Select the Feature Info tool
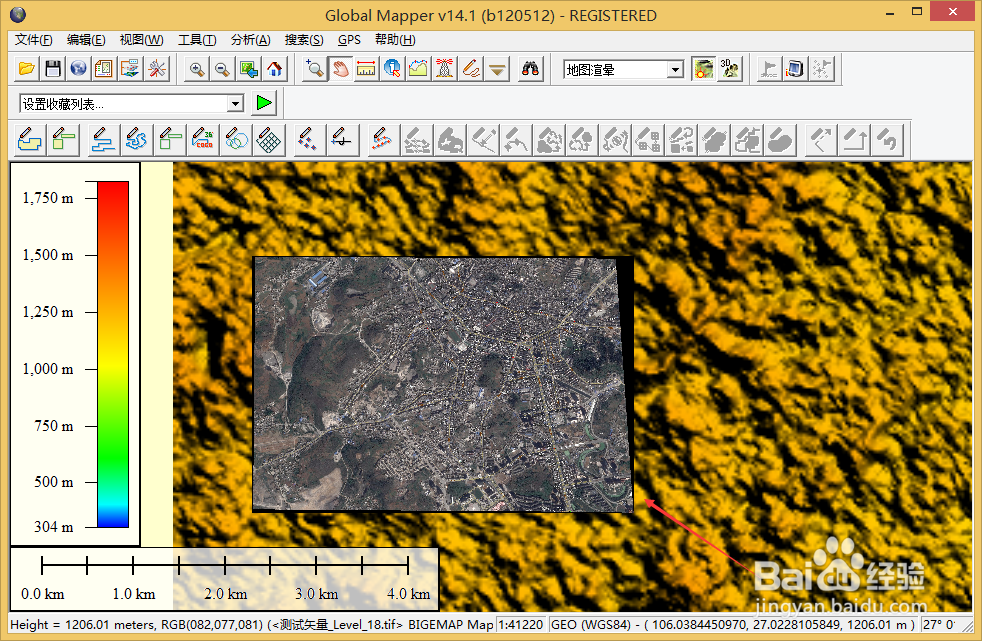Screen dimensions: 982x641 point(392,69)
